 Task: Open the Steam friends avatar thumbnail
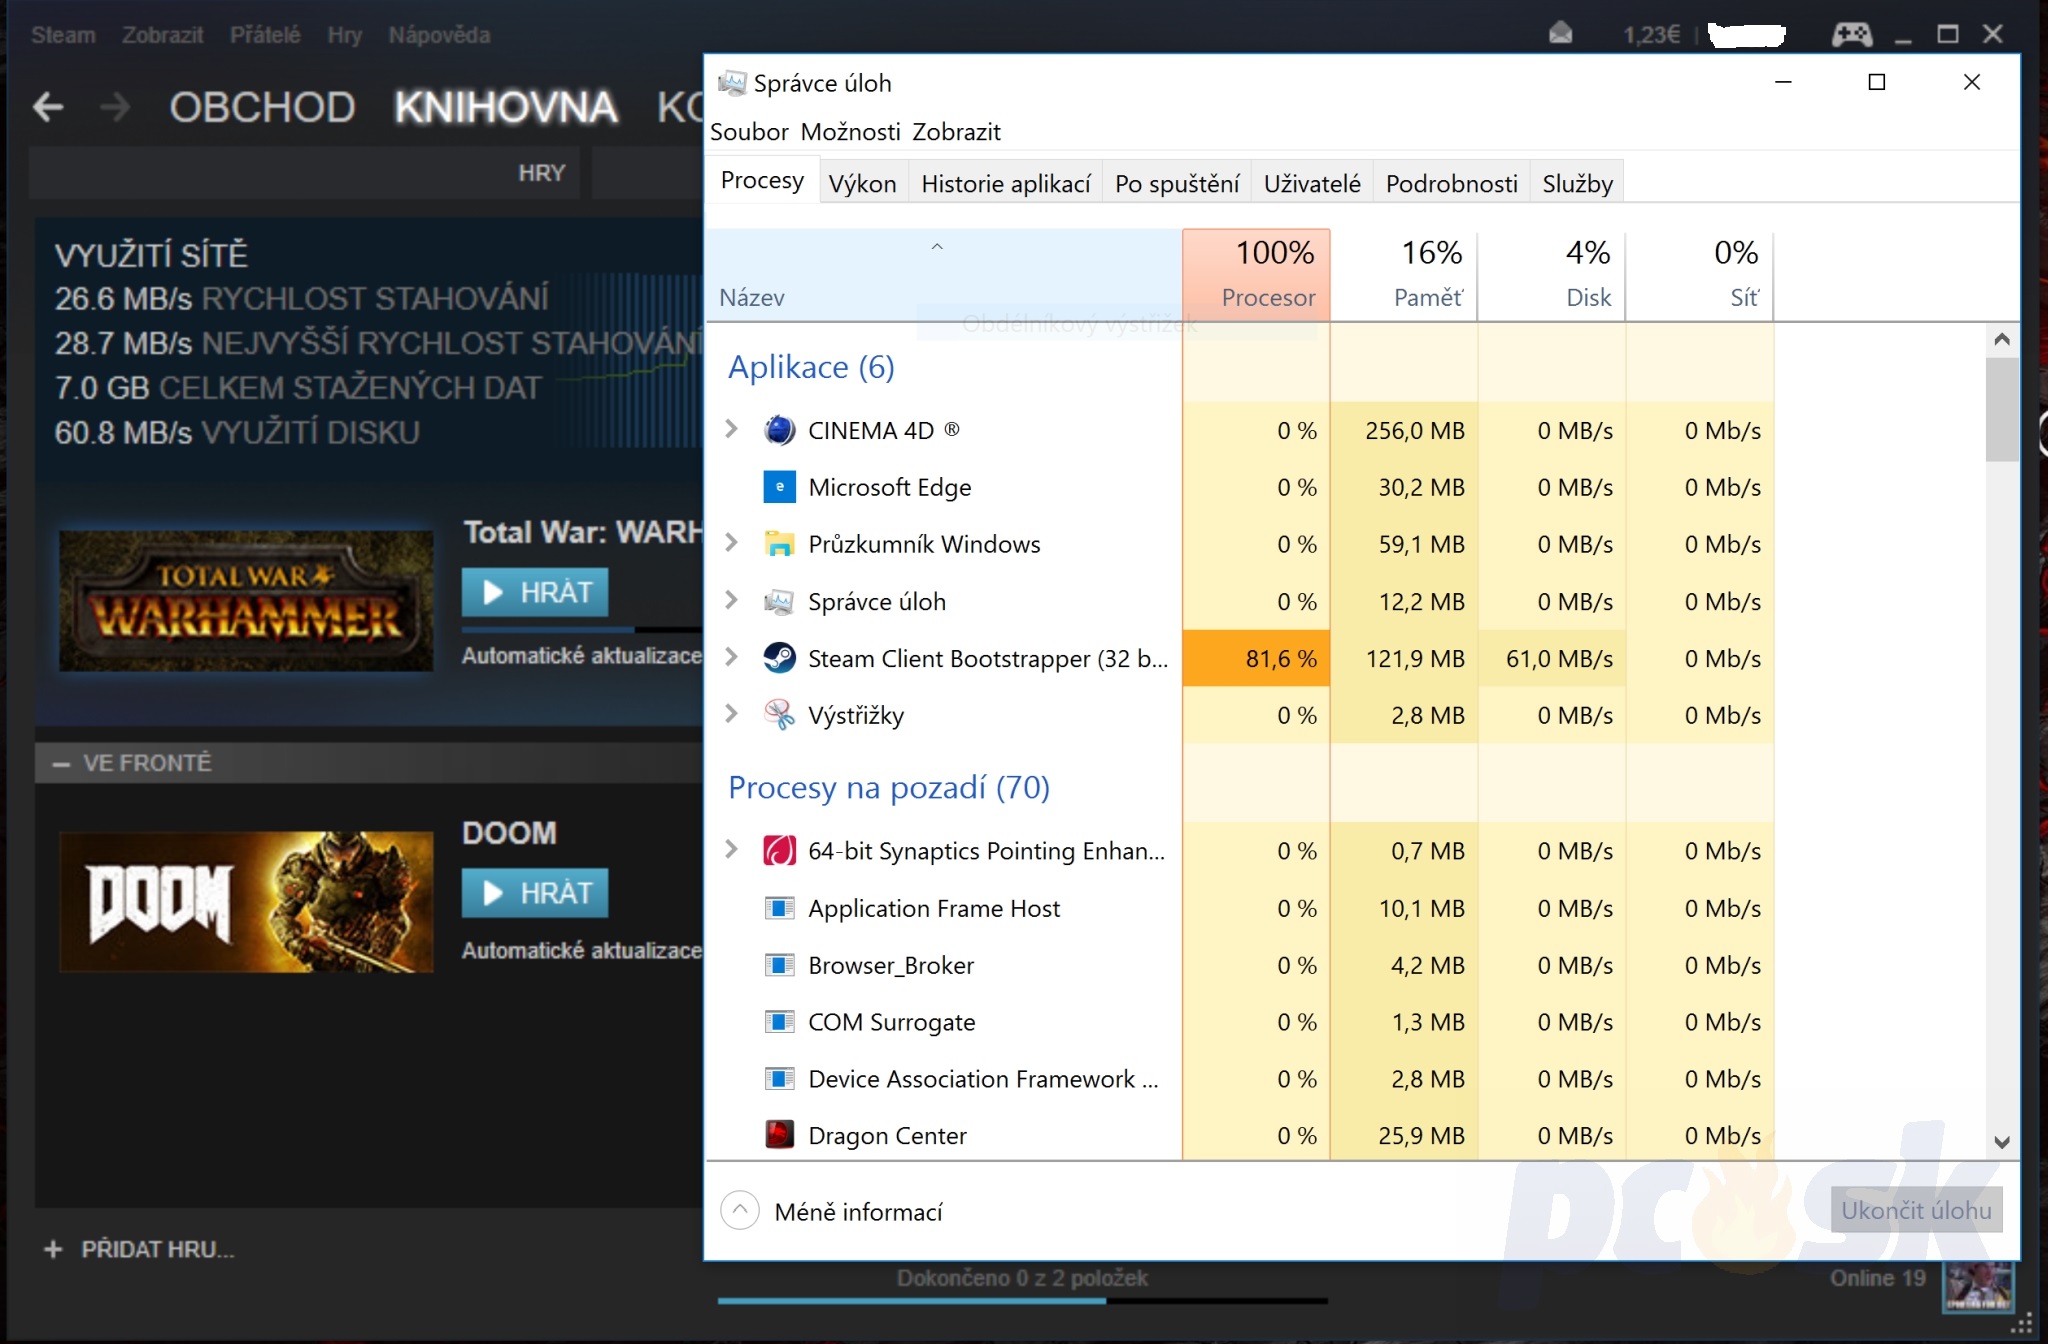[1977, 1286]
